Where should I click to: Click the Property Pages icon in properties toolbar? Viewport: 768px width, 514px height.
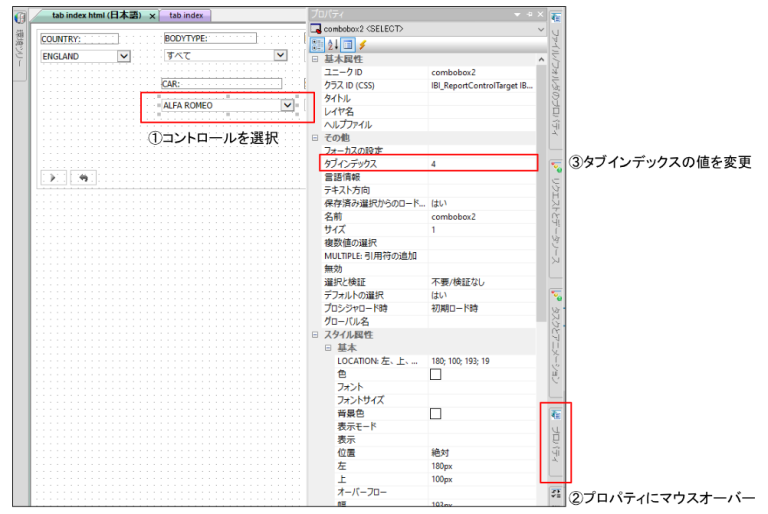pyautogui.click(x=347, y=44)
